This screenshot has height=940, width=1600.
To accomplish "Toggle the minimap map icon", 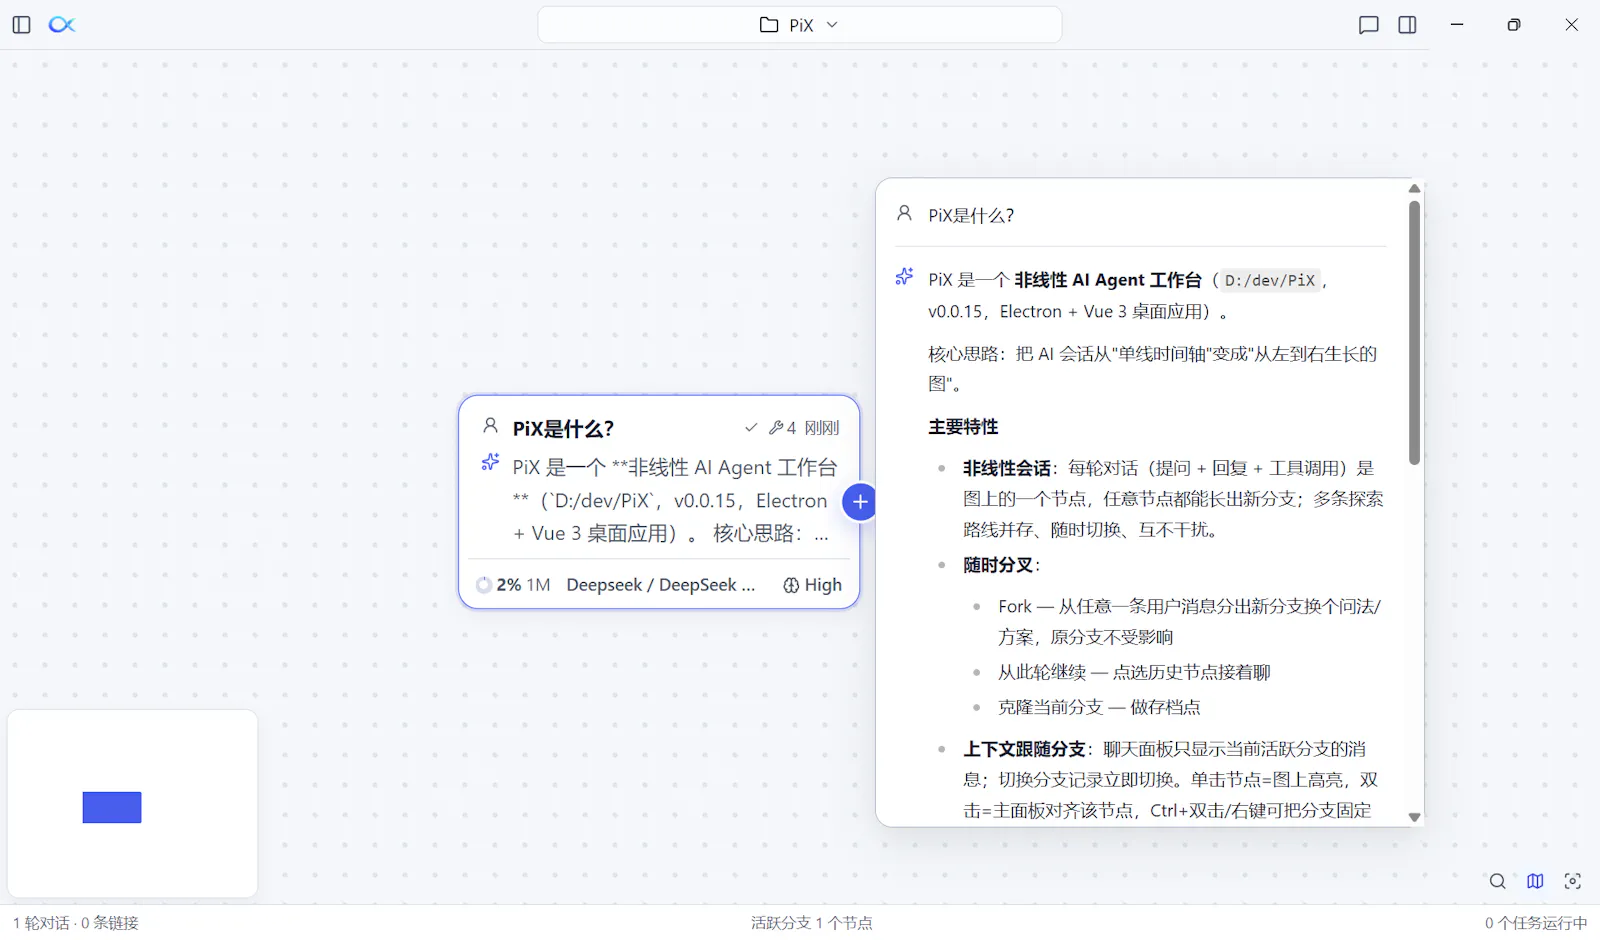I will tap(1535, 881).
